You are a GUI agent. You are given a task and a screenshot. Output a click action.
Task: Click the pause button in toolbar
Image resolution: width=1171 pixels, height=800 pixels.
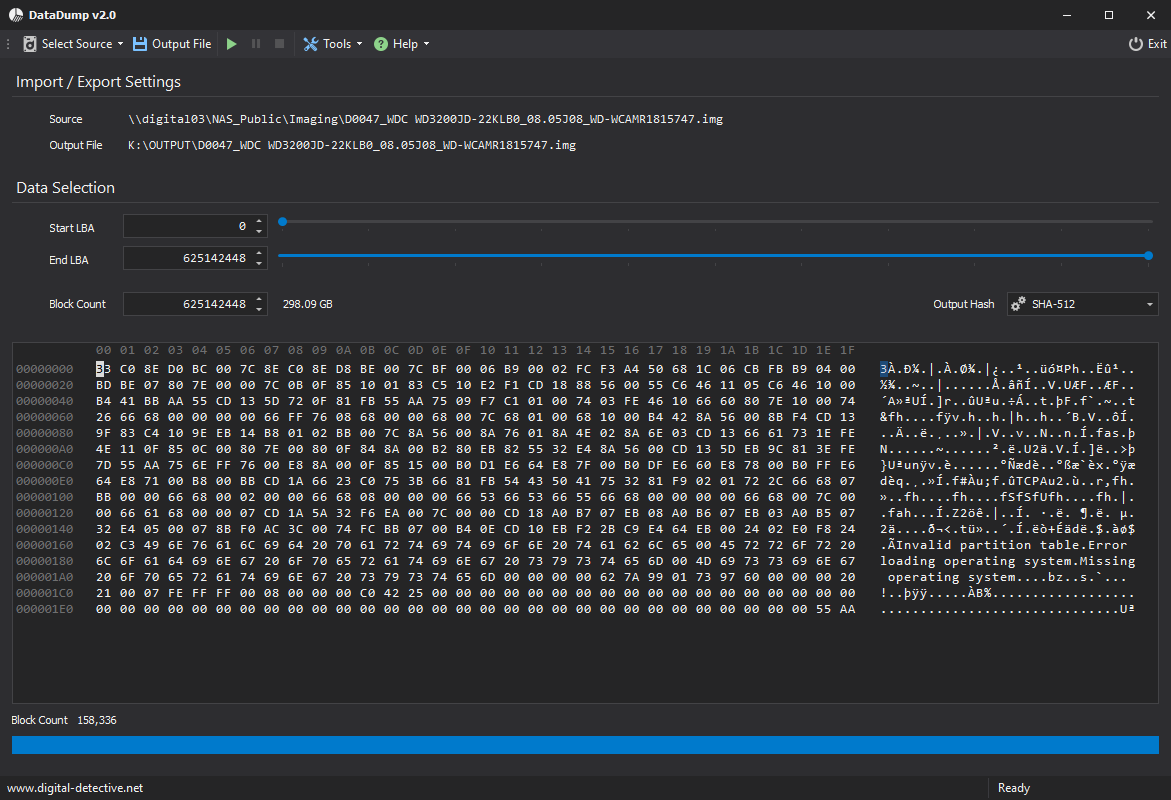pyautogui.click(x=256, y=44)
